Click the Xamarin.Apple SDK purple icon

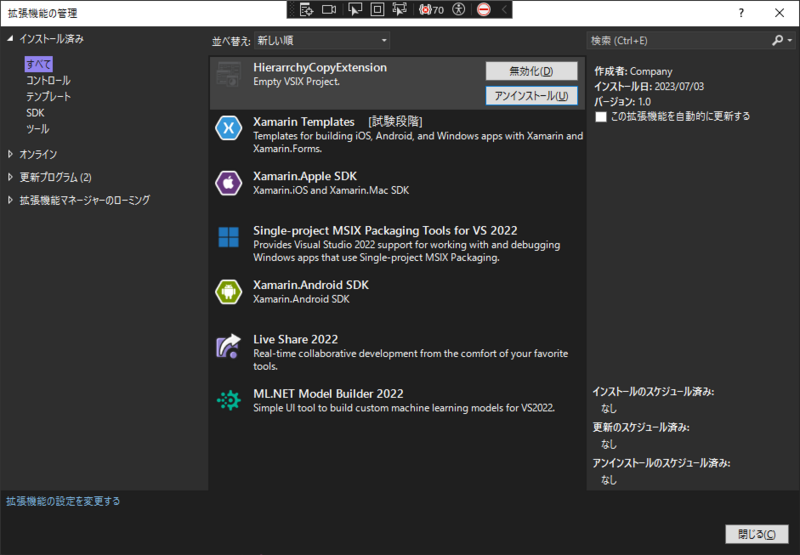pyautogui.click(x=229, y=183)
